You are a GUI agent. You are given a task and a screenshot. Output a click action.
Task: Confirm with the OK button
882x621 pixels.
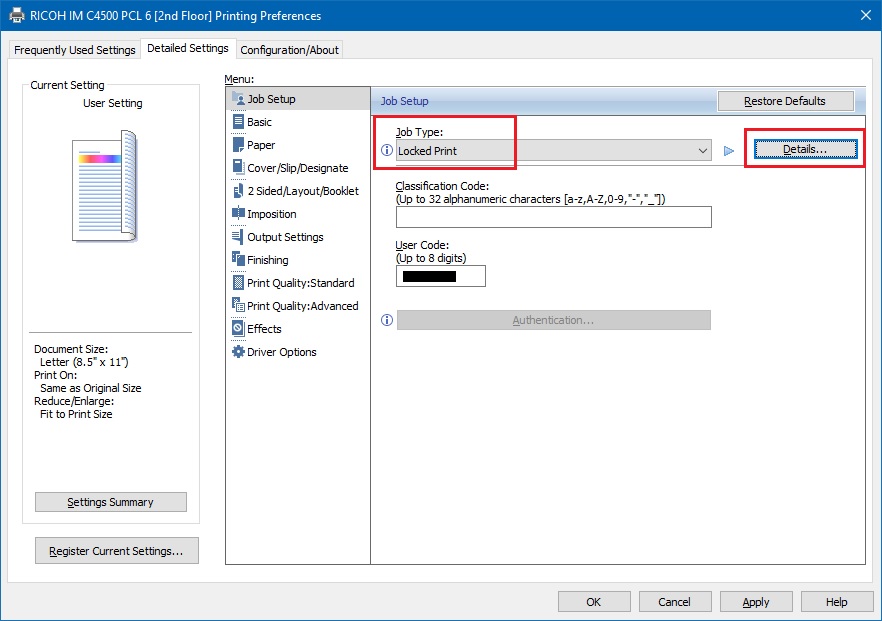(593, 601)
